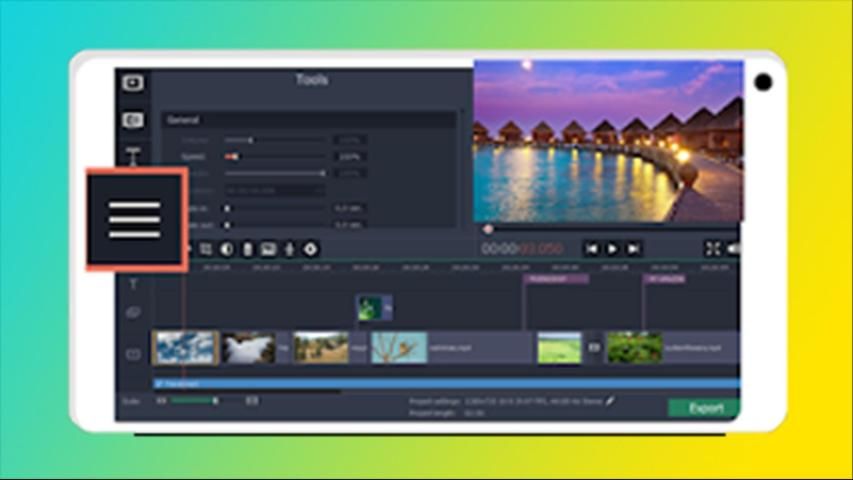
Task: Click the trash delete icon
Action: coord(248,249)
